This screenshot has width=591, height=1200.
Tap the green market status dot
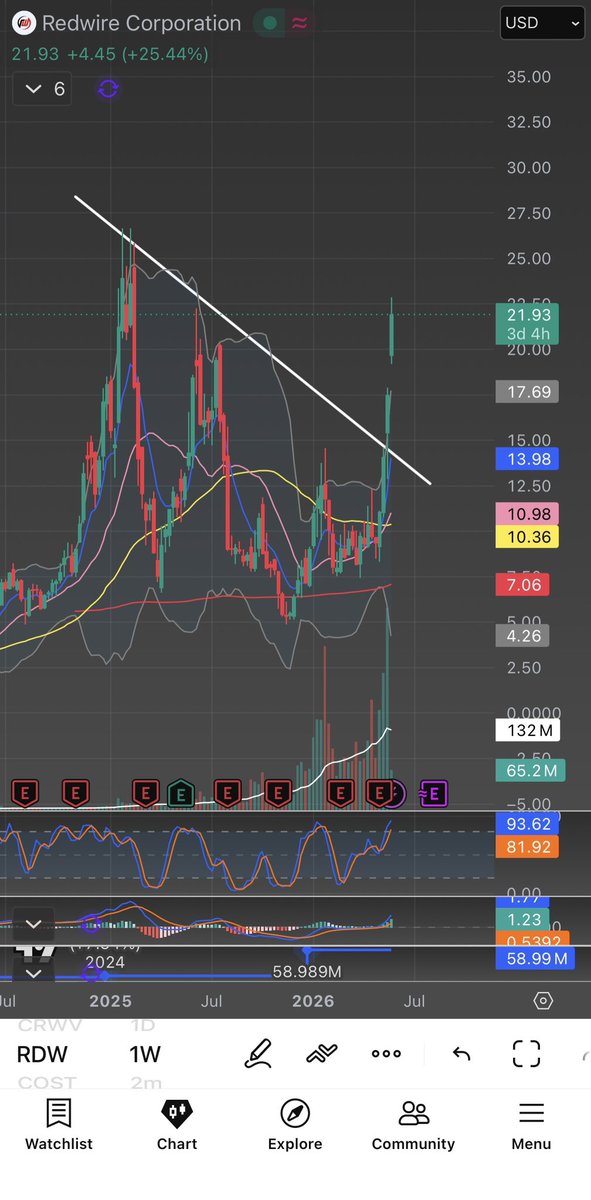pyautogui.click(x=269, y=23)
